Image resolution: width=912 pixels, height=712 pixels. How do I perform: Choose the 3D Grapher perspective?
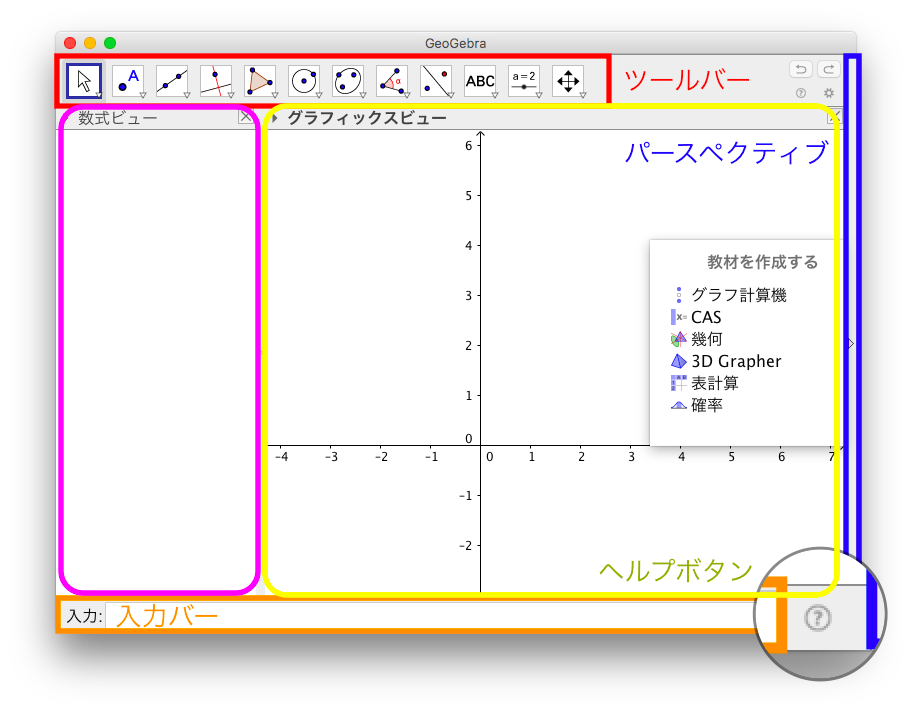click(x=726, y=361)
